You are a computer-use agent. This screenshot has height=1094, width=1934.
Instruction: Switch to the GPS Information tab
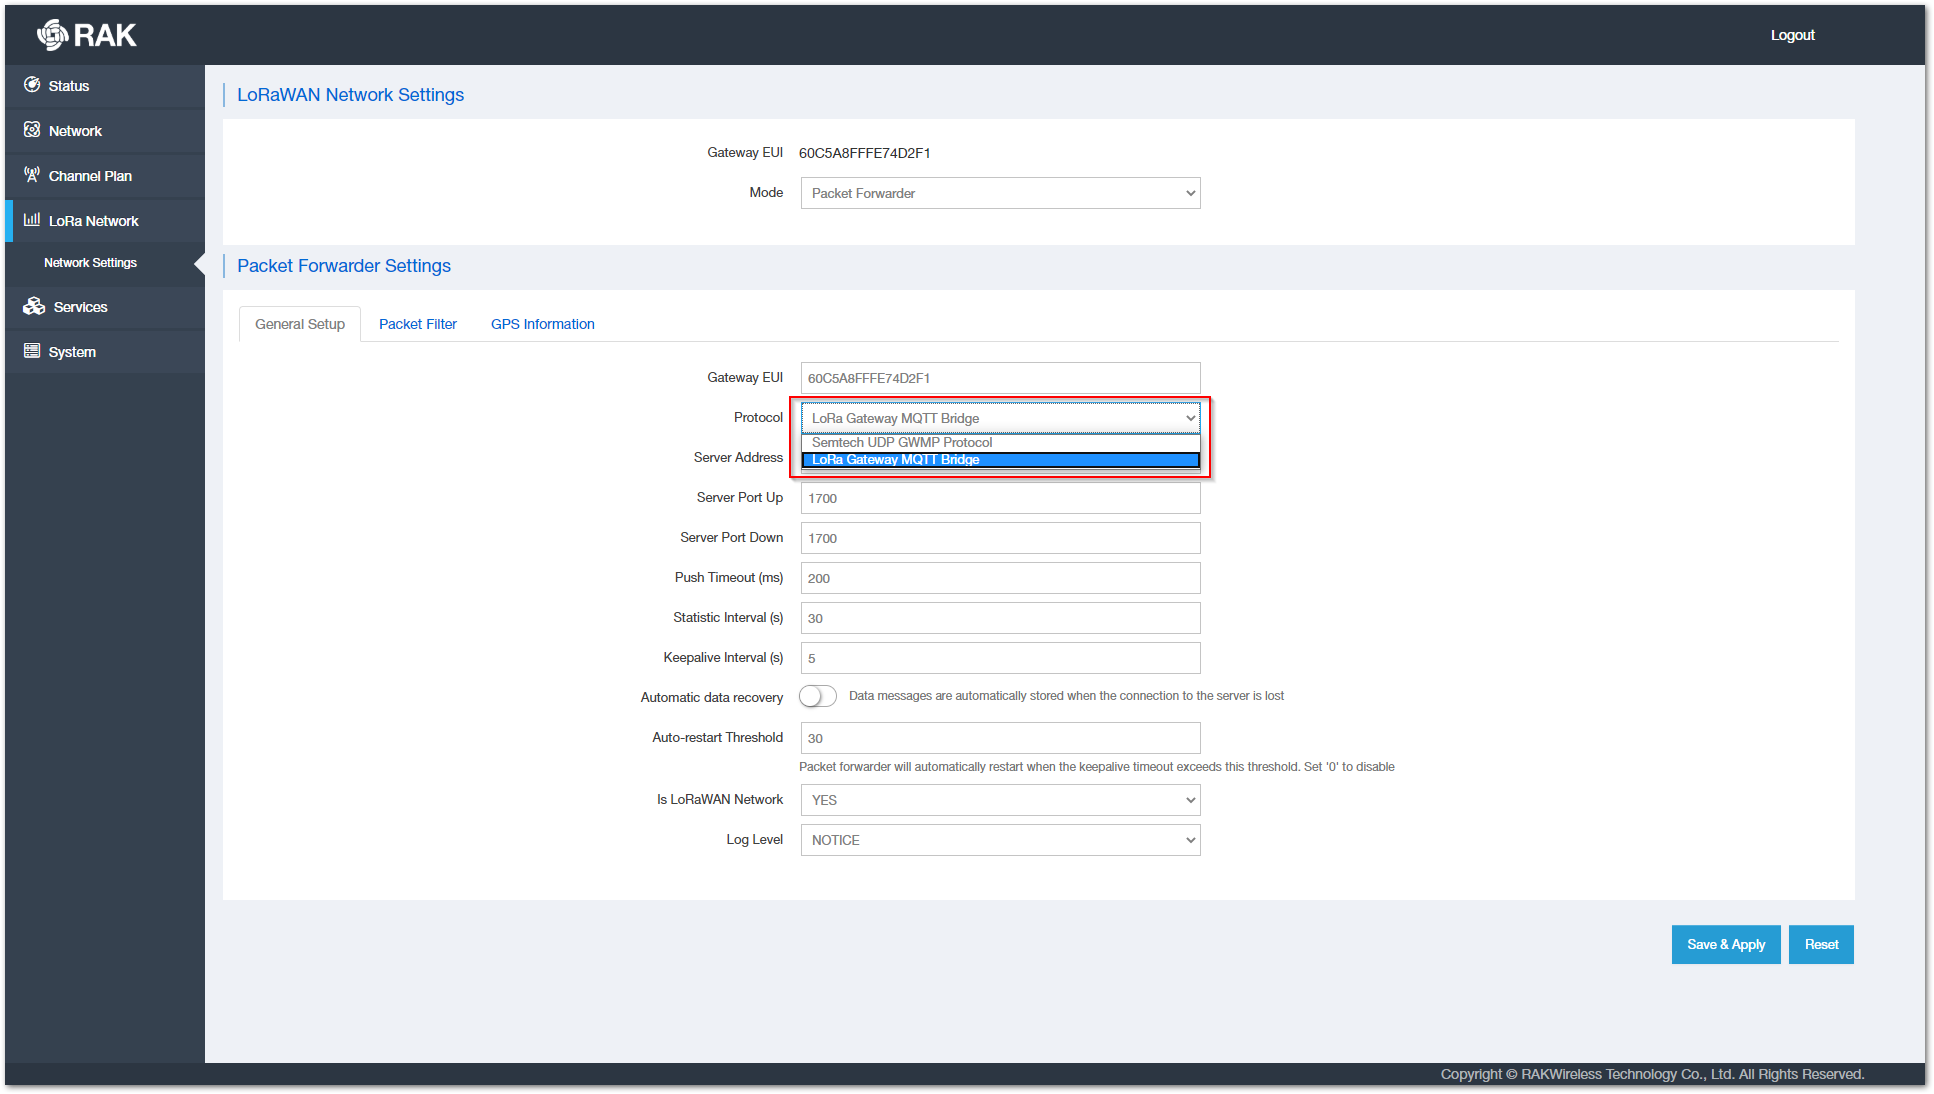(543, 324)
